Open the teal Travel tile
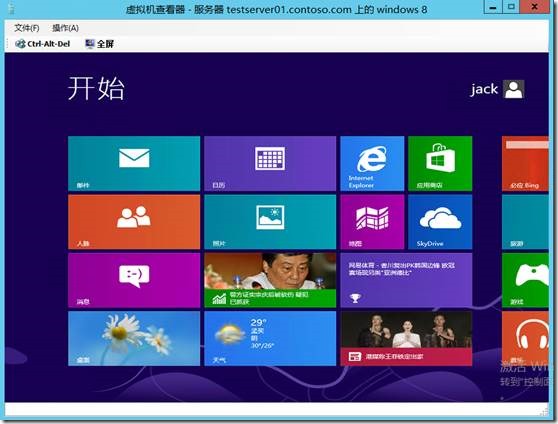The height and width of the screenshot is (424, 558). (525, 222)
